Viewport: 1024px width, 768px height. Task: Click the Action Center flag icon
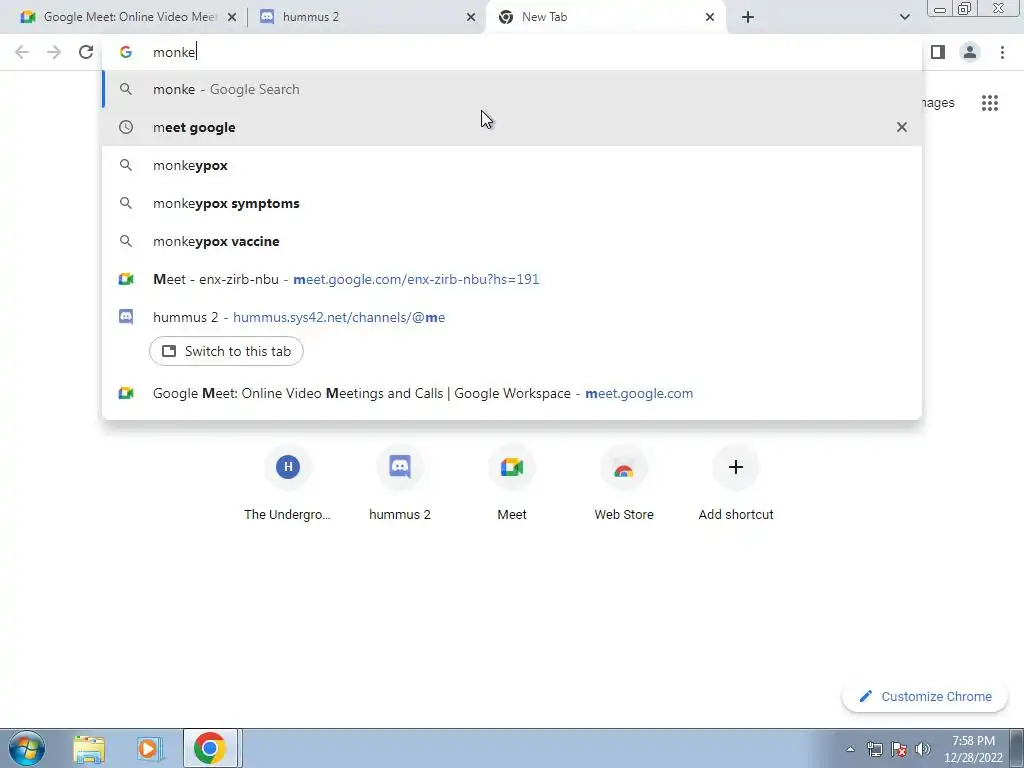[x=899, y=749]
